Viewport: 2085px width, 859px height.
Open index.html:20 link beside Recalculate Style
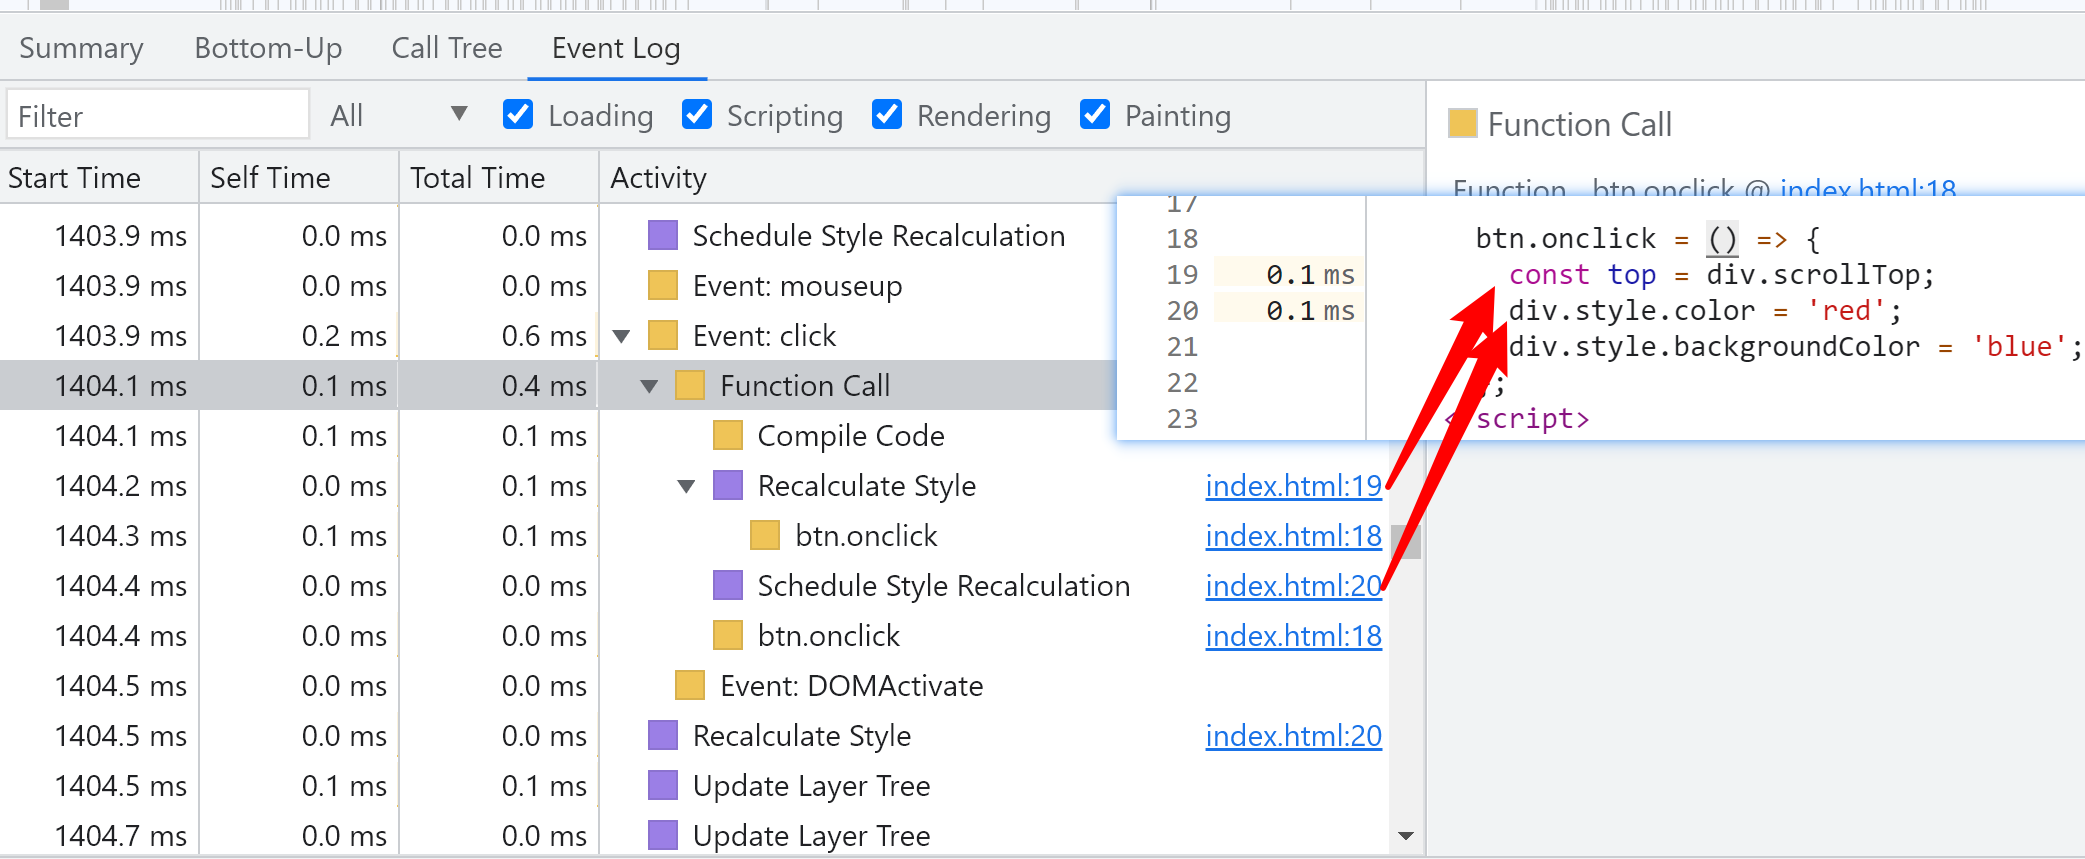1293,736
